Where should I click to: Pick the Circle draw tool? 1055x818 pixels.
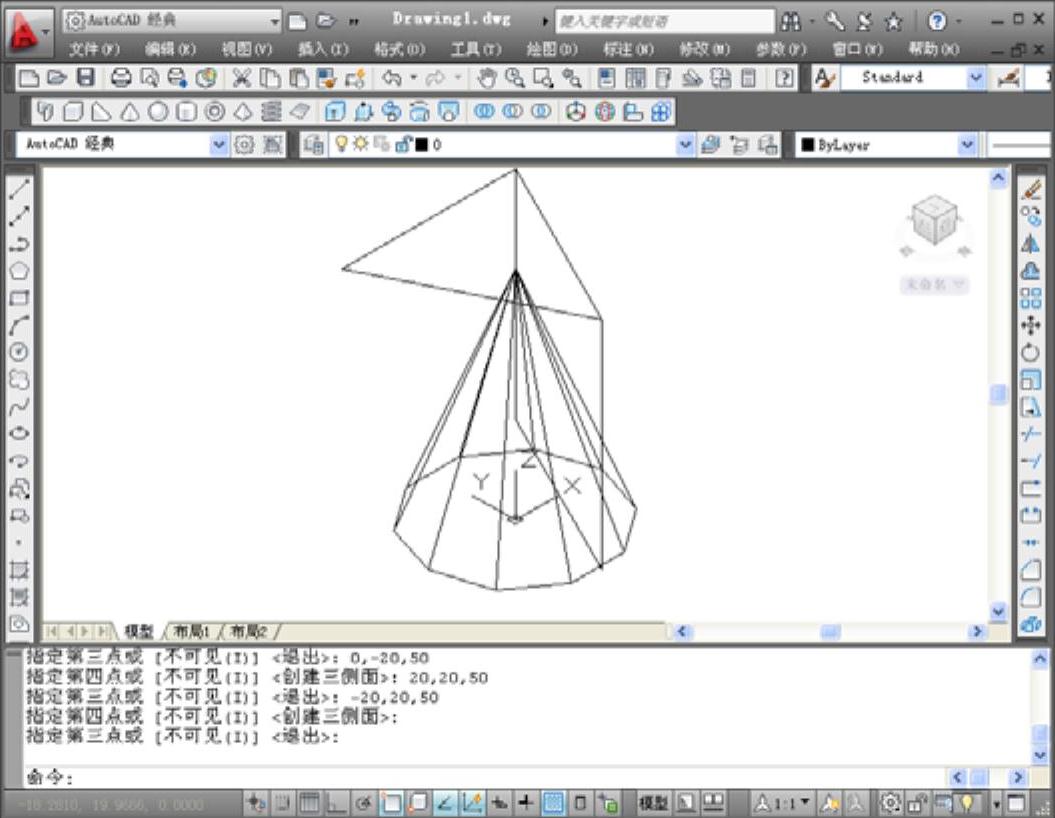tap(19, 352)
